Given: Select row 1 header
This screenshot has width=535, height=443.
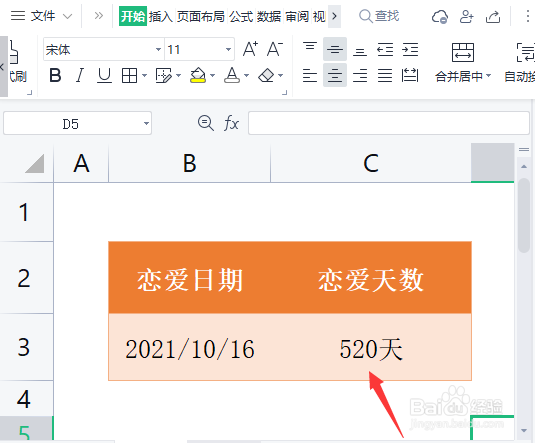Looking at the screenshot, I should (27, 212).
